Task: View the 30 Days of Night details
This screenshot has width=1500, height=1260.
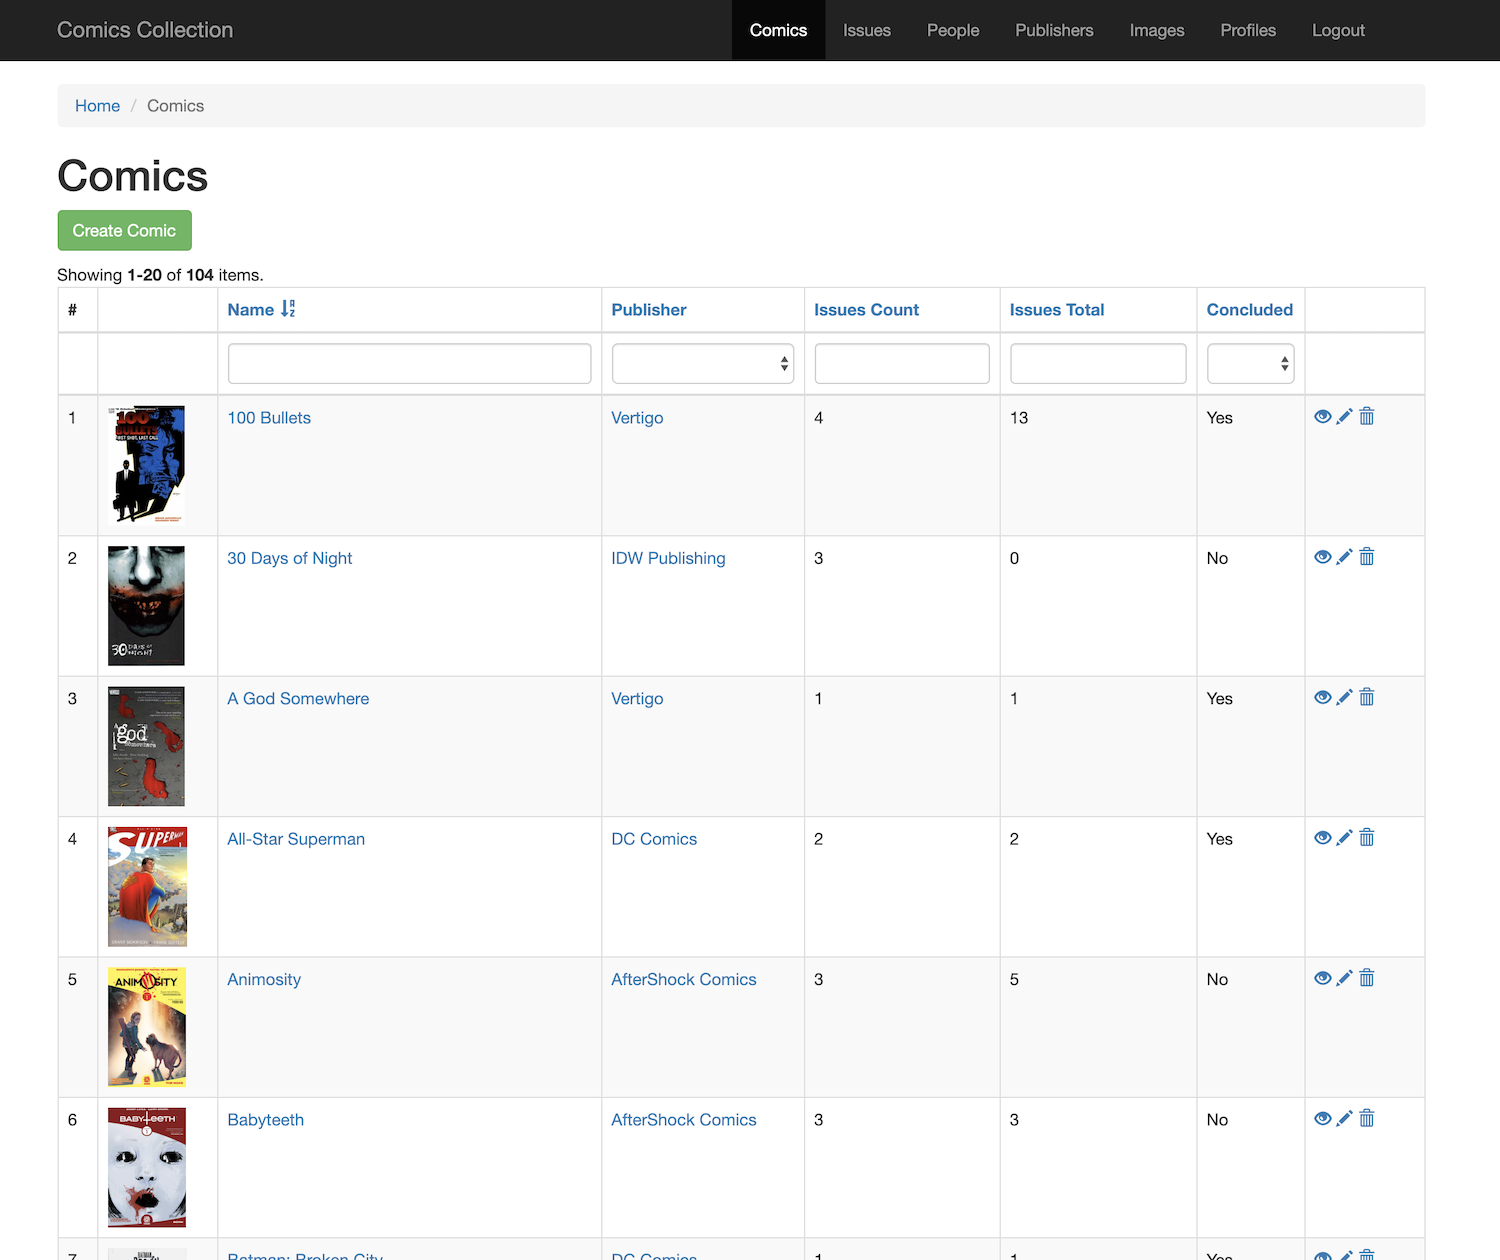Action: (1322, 557)
